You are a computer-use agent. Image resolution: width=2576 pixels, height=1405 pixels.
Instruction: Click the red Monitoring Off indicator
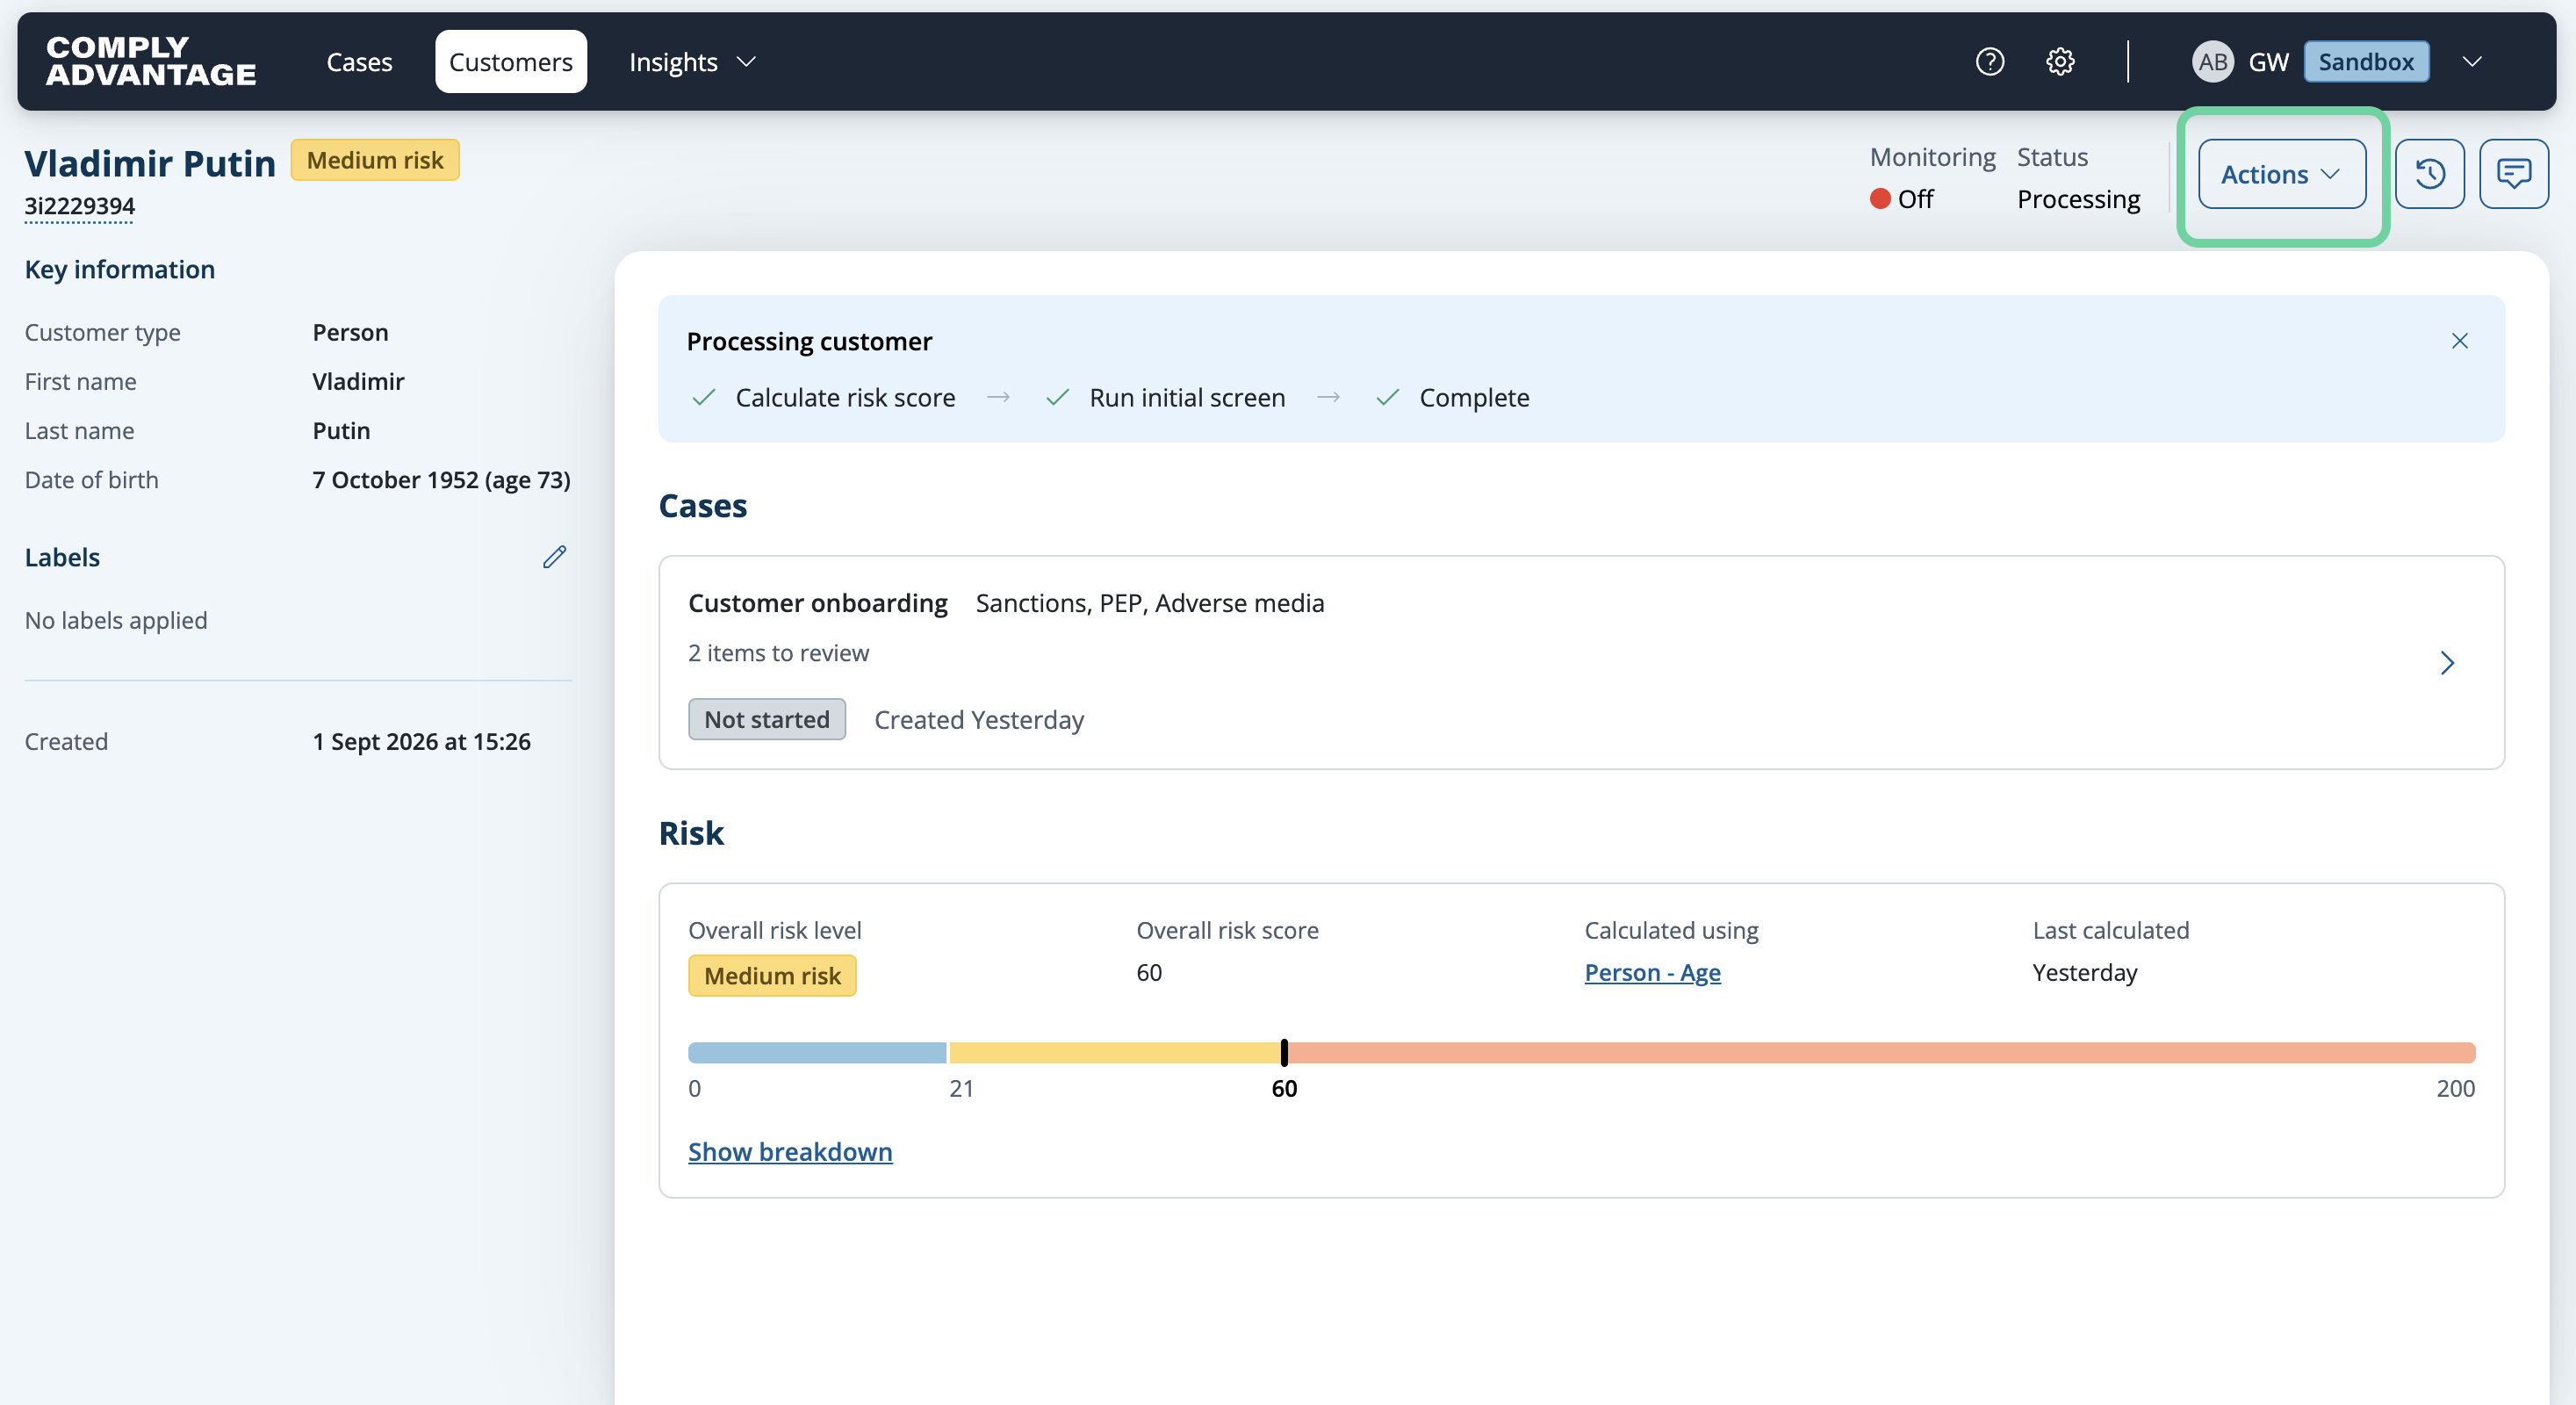pos(1880,199)
